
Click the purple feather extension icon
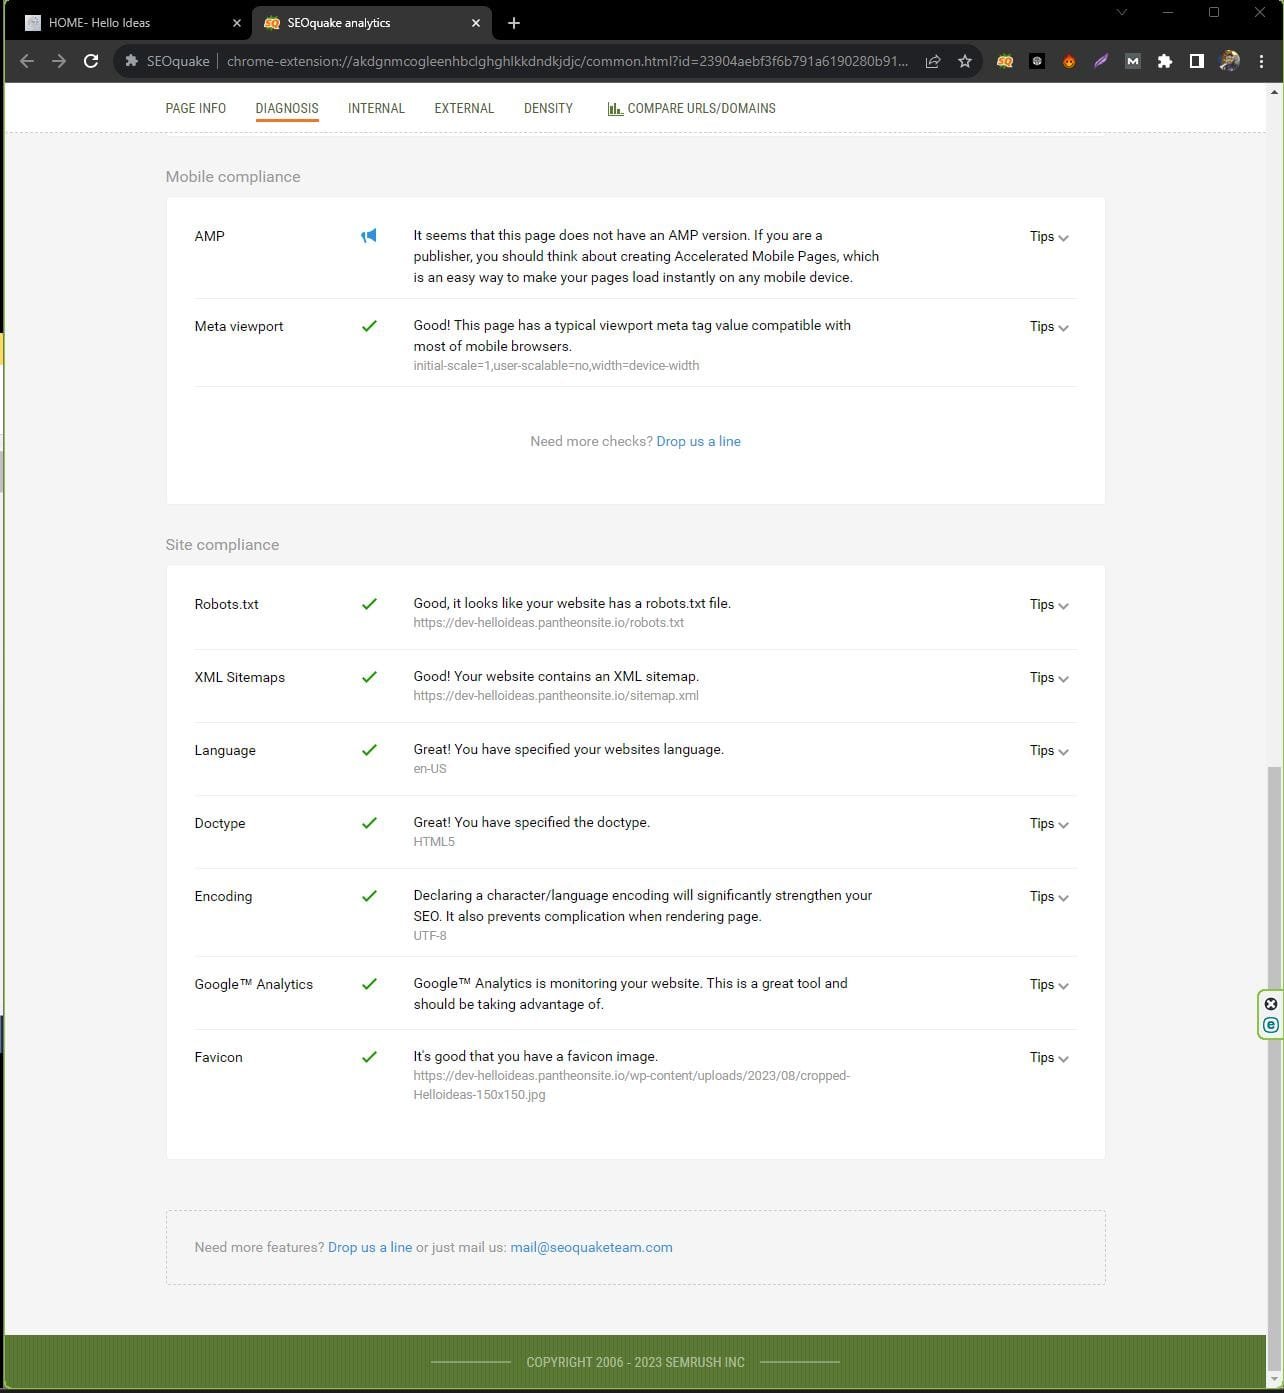pyautogui.click(x=1100, y=61)
